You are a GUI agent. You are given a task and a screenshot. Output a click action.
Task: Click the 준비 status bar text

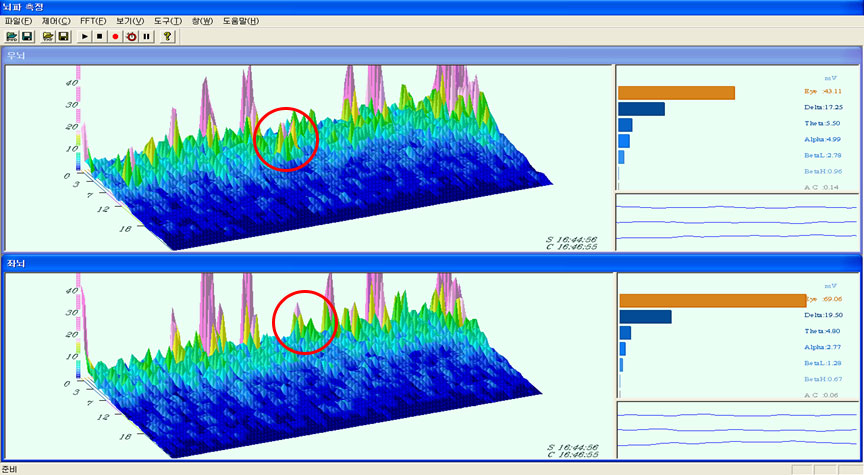[x=9, y=469]
